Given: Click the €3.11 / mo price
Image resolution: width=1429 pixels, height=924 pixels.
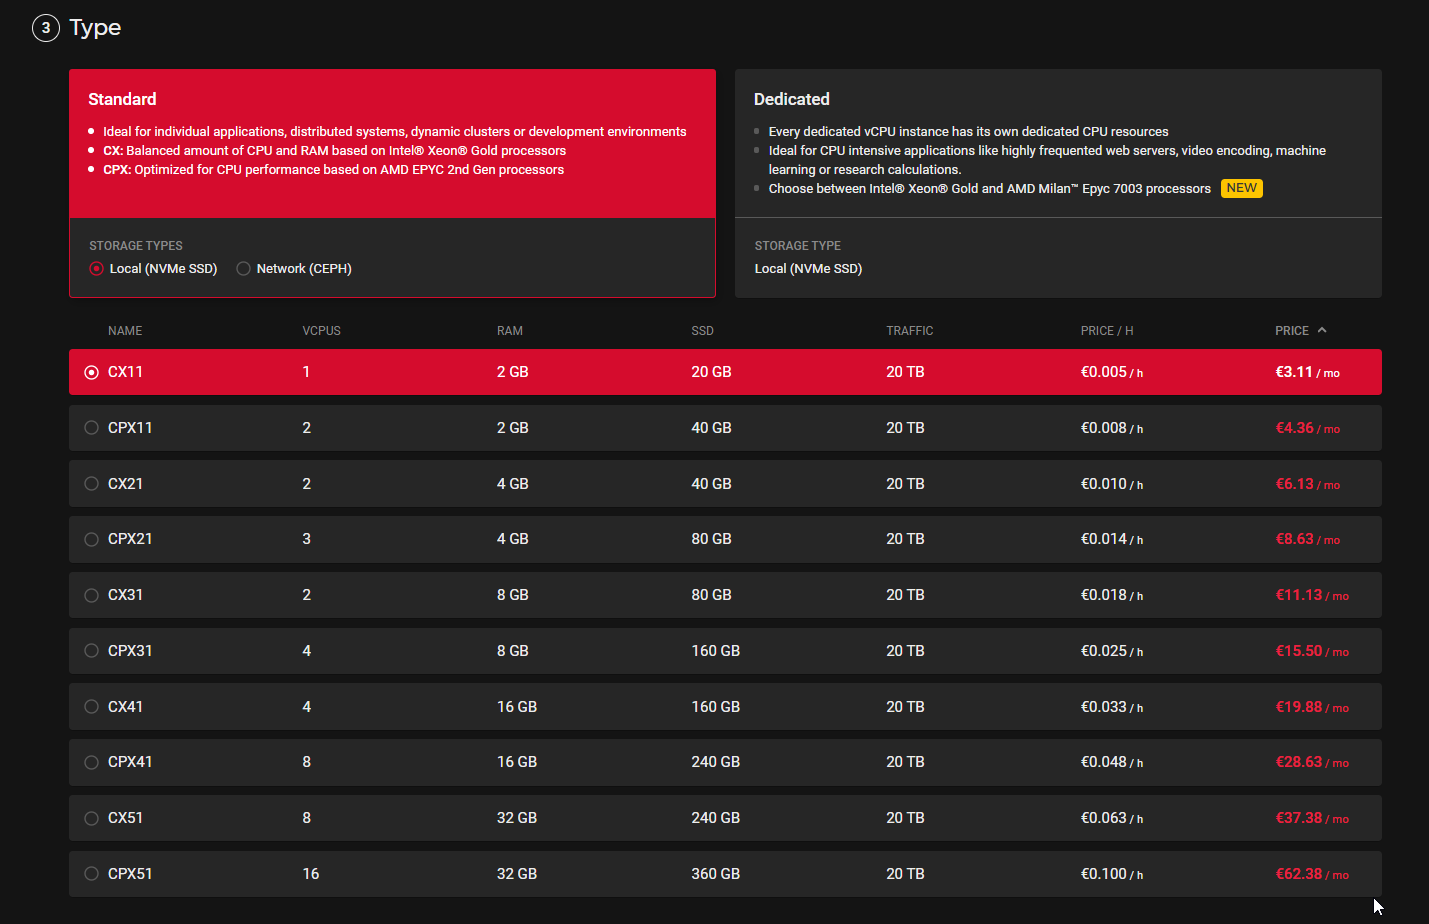Looking at the screenshot, I should [x=1307, y=372].
